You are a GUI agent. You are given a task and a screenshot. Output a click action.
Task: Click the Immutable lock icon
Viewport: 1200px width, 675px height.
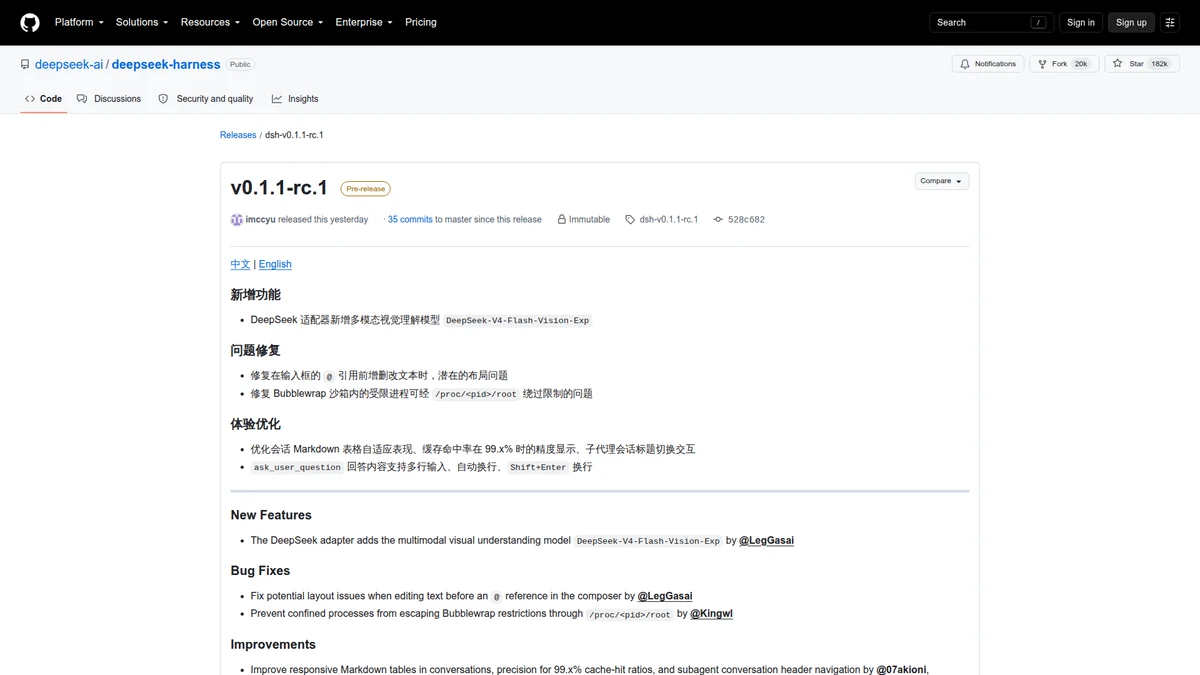click(x=563, y=219)
